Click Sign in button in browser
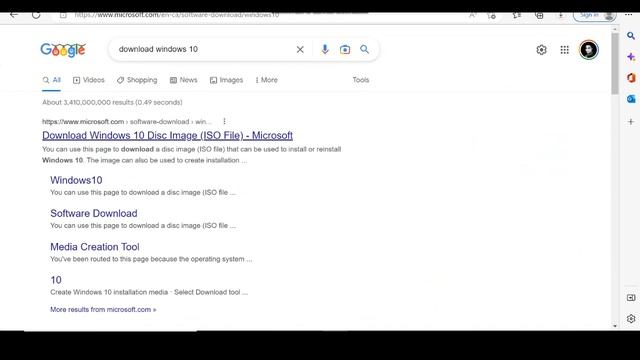The image size is (640, 360). point(594,16)
